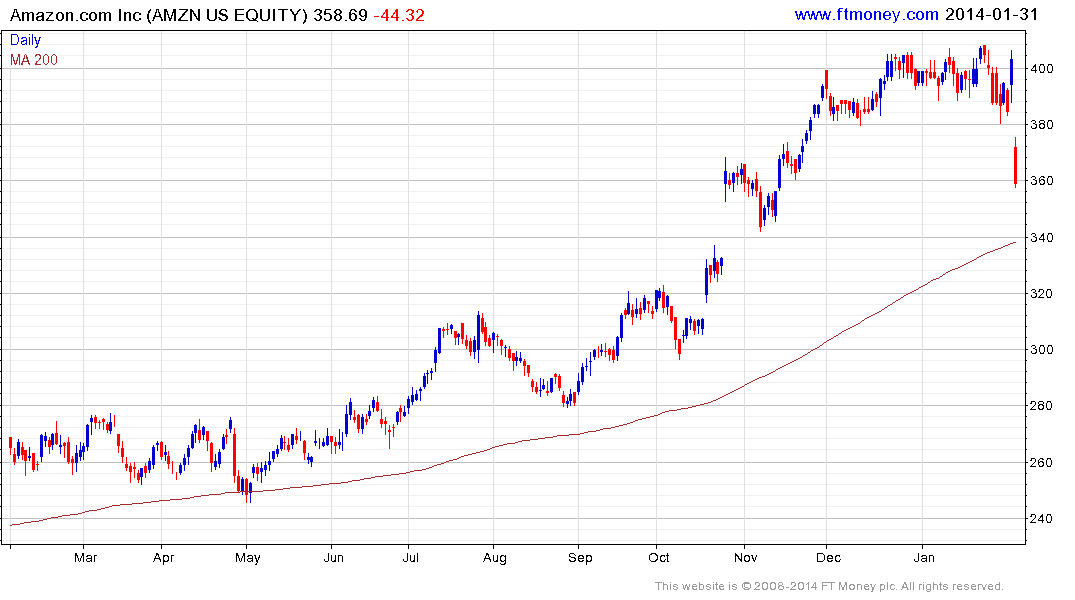Viewport: 1075px width, 600px height.
Task: Click the 300 price axis label
Action: click(1042, 350)
